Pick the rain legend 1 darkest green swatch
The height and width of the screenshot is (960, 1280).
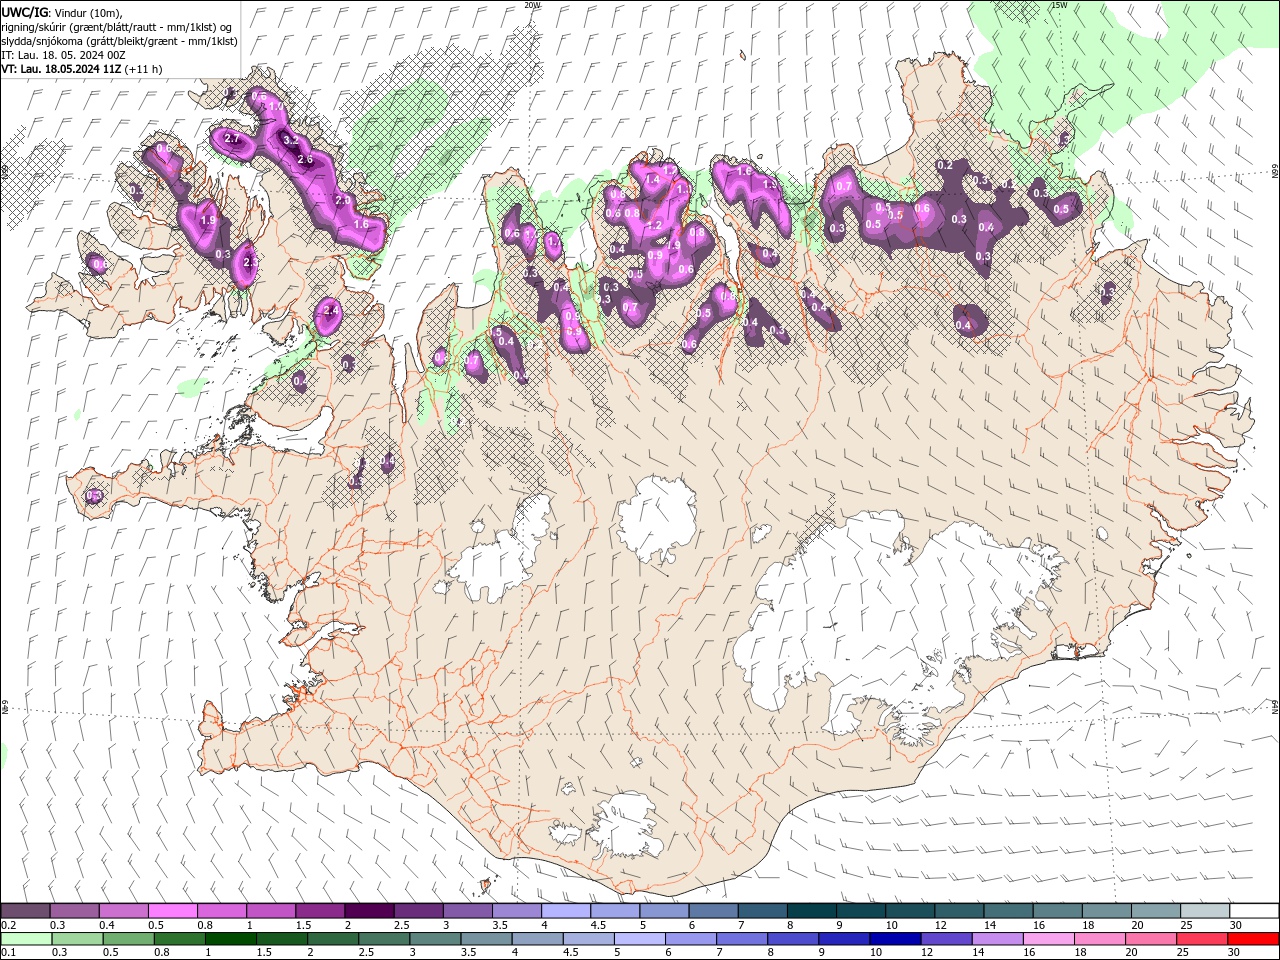tap(230, 939)
